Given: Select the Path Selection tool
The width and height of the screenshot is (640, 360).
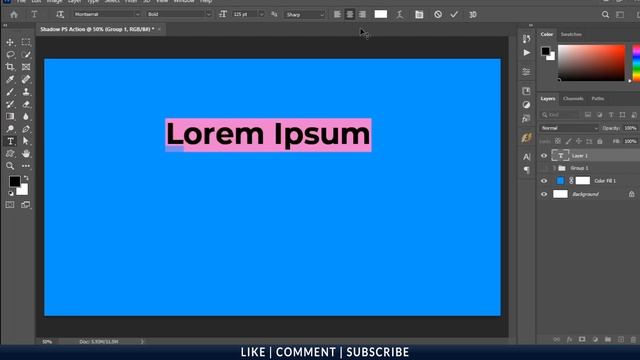Looking at the screenshot, I should (26, 141).
